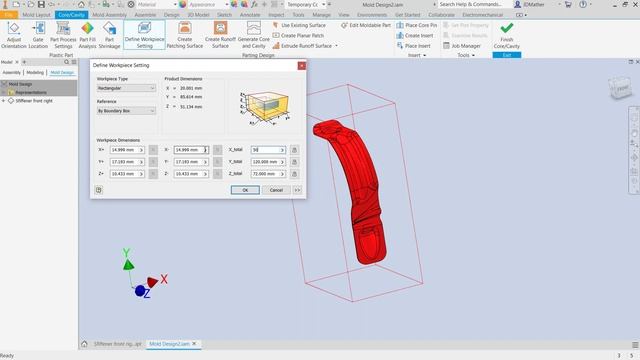
Task: Toggle the button beside Z- field
Action: 218,174
